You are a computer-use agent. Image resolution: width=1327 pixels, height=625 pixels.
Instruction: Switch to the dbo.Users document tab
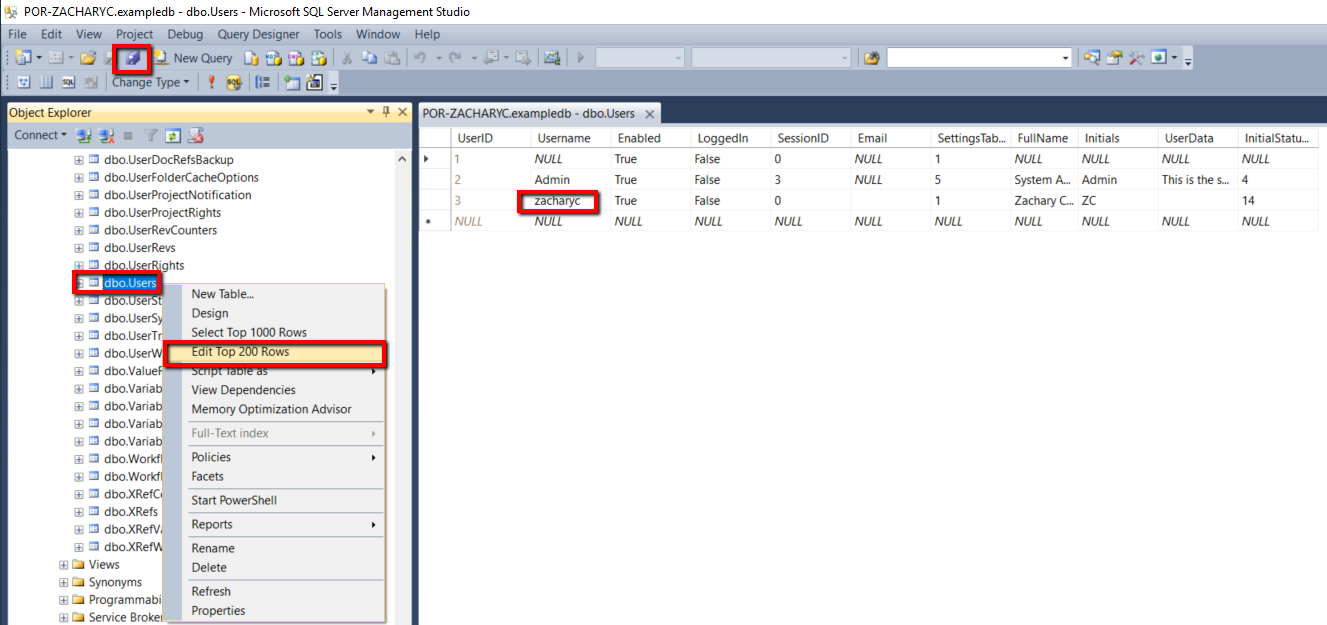(529, 113)
